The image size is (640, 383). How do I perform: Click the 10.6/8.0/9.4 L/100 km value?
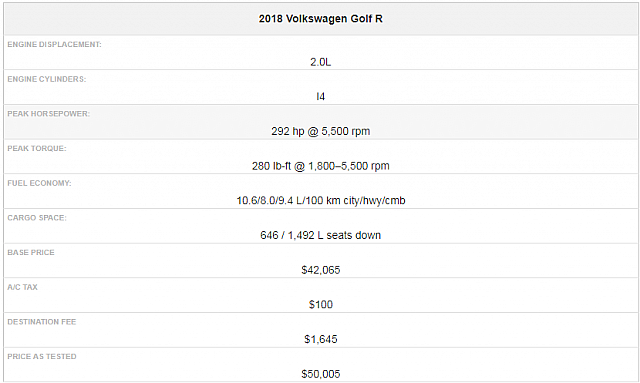point(320,201)
